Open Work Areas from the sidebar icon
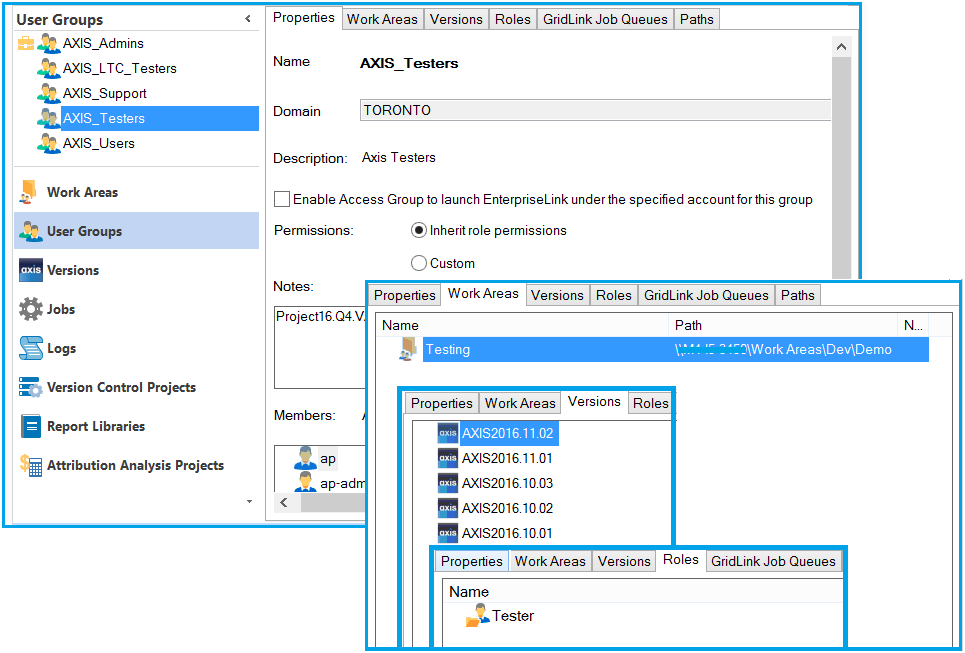 pyautogui.click(x=30, y=192)
